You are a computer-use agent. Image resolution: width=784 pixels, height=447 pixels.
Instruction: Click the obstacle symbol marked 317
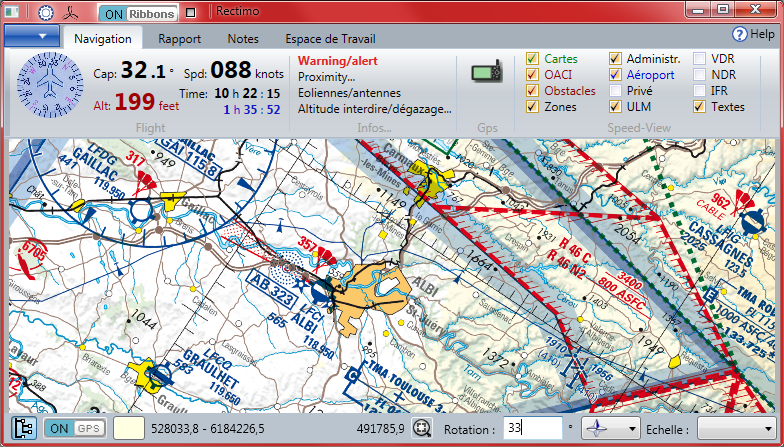click(145, 184)
